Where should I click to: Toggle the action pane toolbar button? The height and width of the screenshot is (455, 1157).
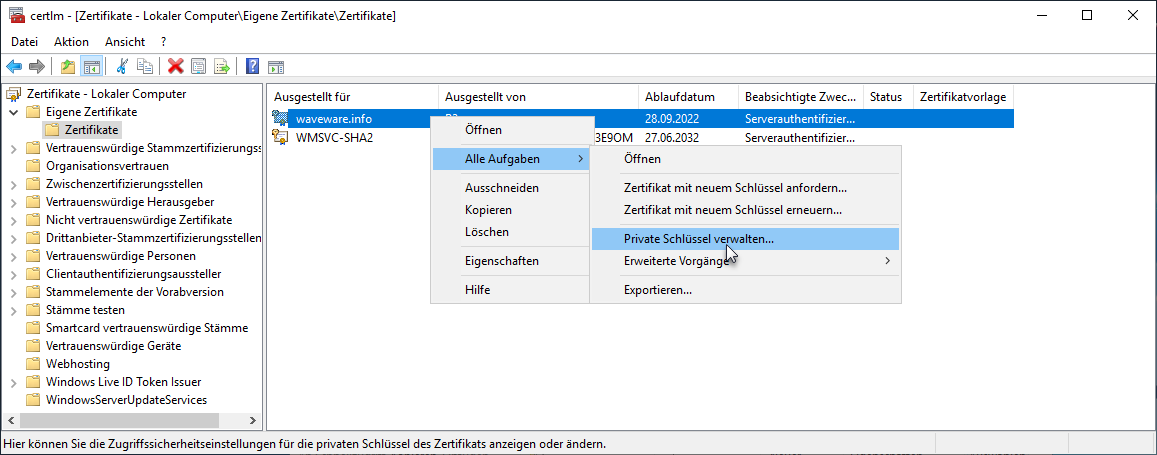(x=275, y=67)
